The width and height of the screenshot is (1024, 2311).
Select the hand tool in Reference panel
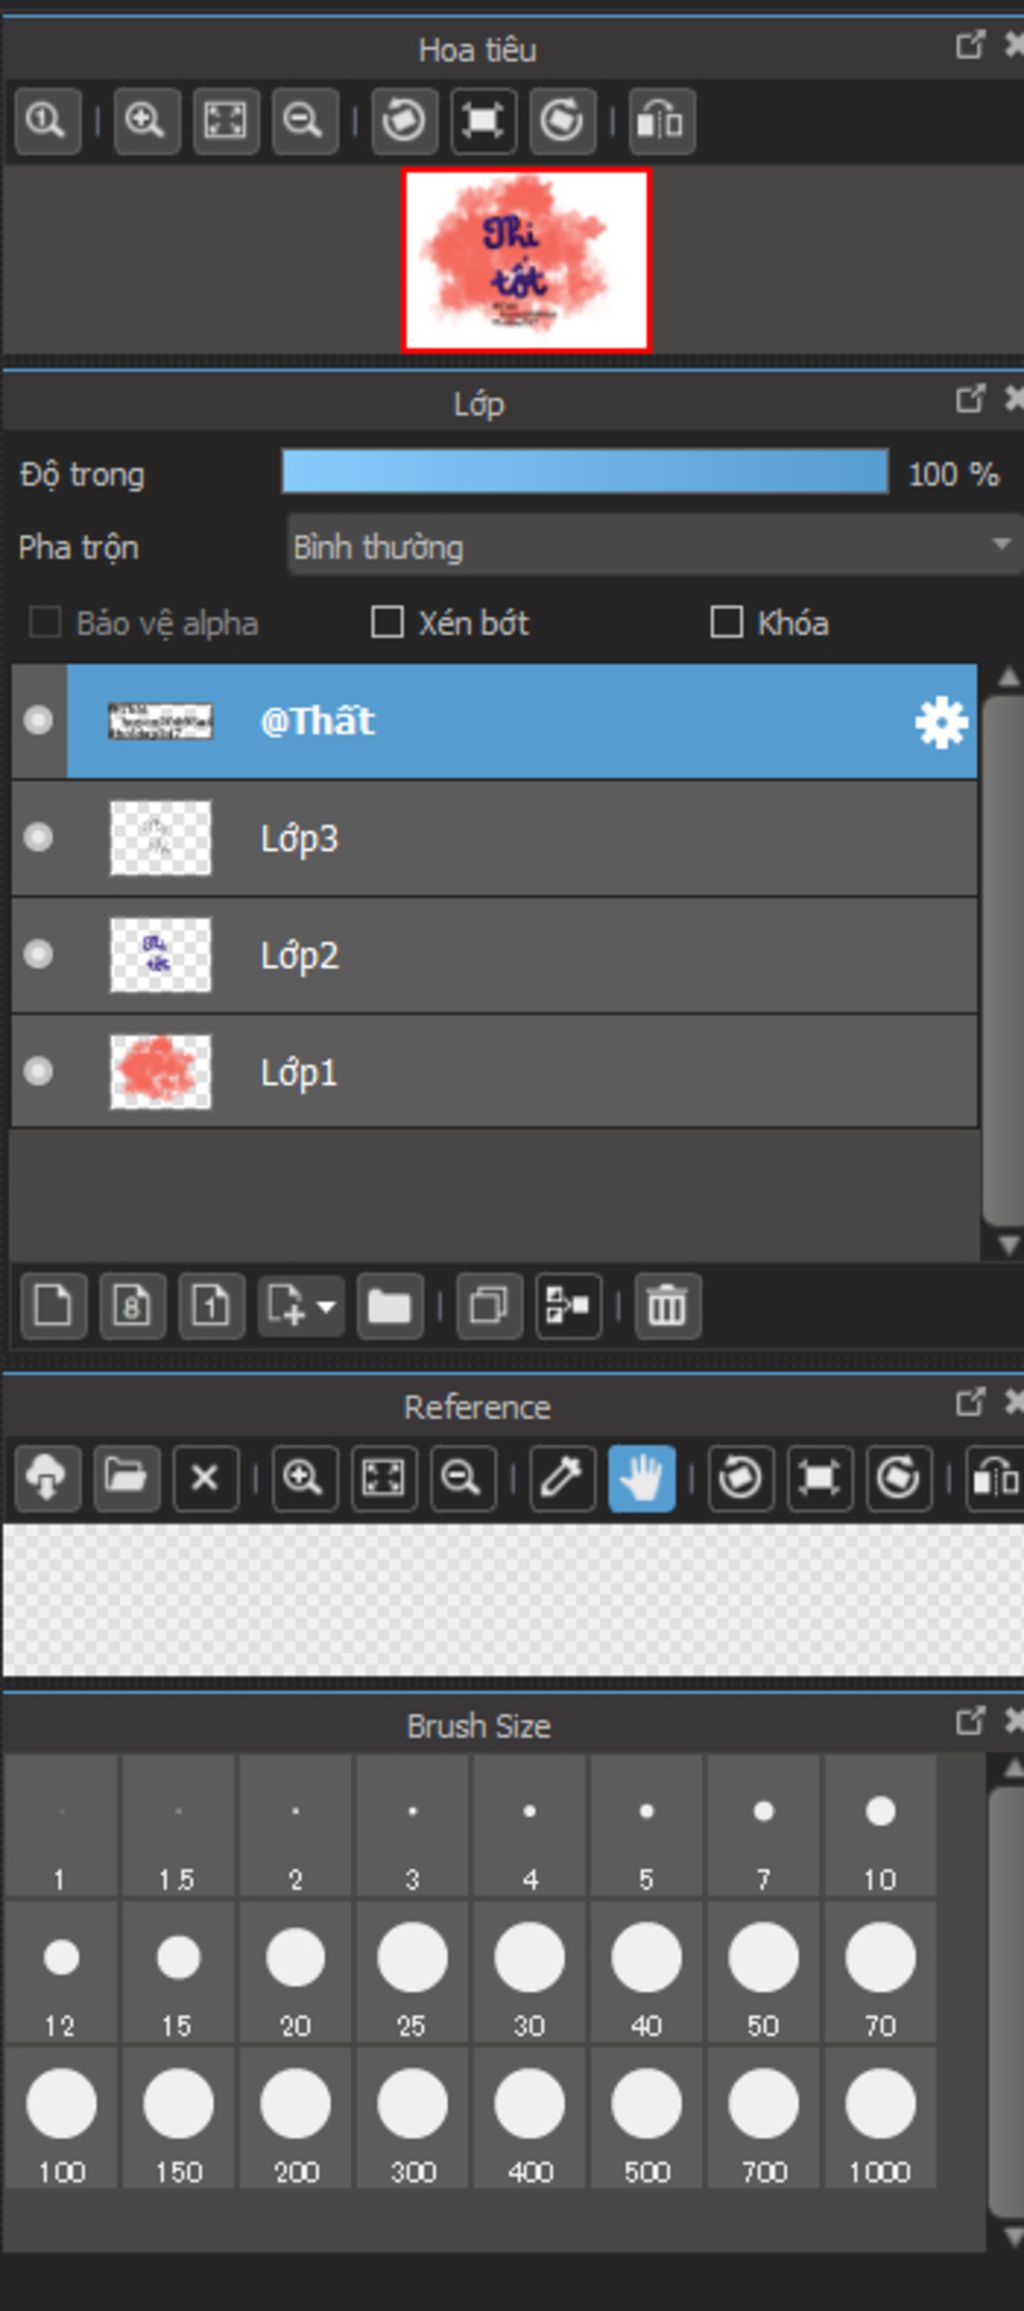click(x=641, y=1477)
